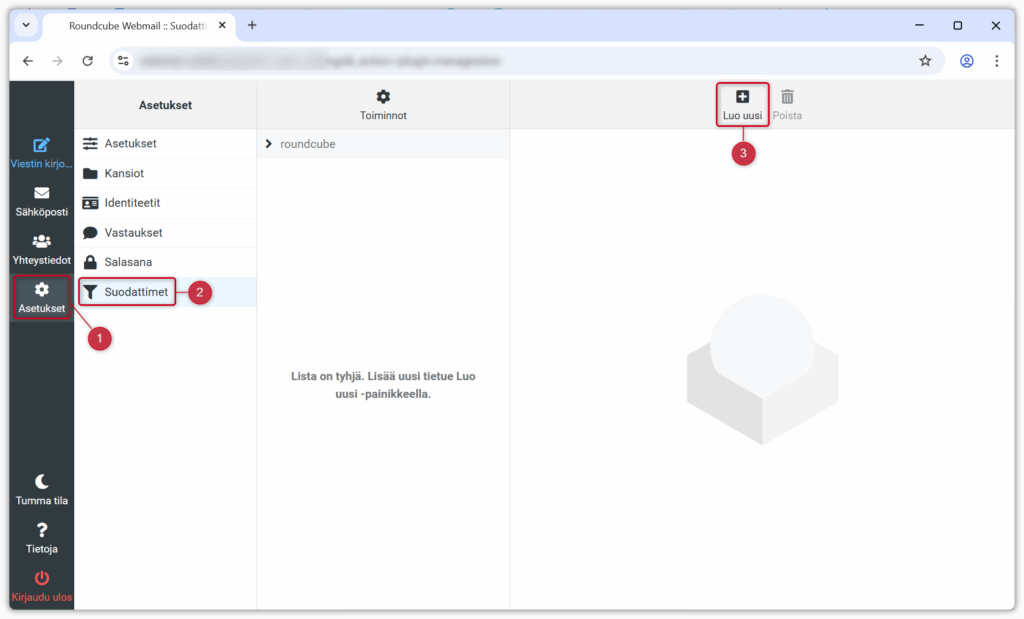Open Salasana password settings

click(x=130, y=262)
